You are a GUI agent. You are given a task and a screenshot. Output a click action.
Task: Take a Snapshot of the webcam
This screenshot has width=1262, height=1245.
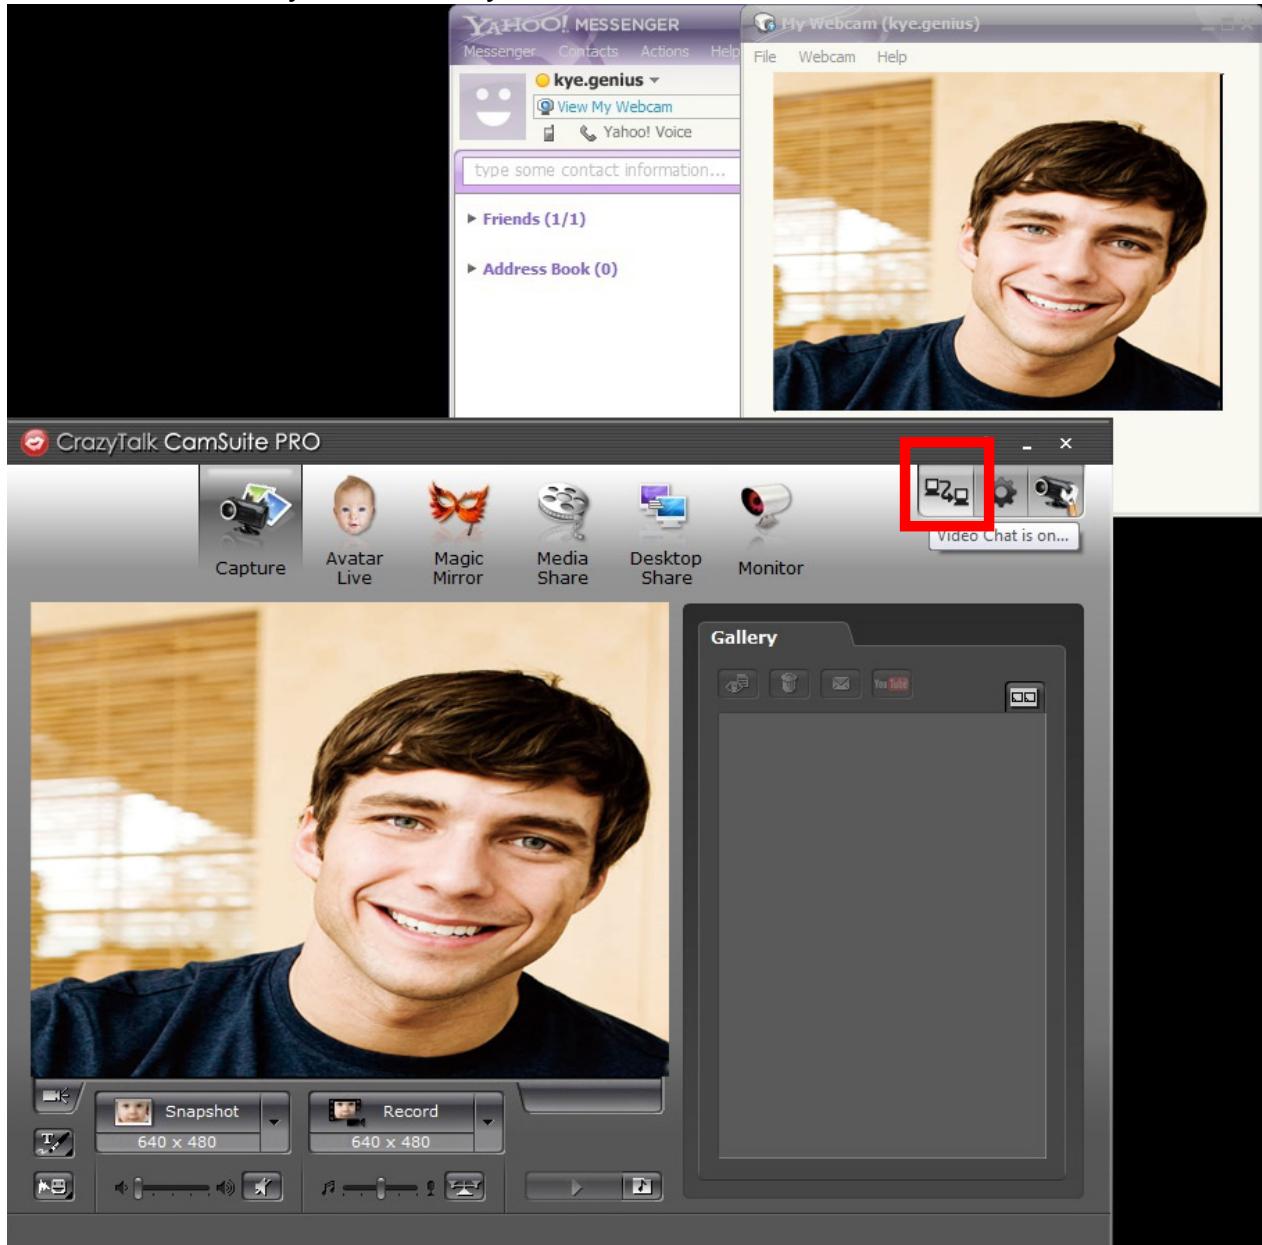178,1111
